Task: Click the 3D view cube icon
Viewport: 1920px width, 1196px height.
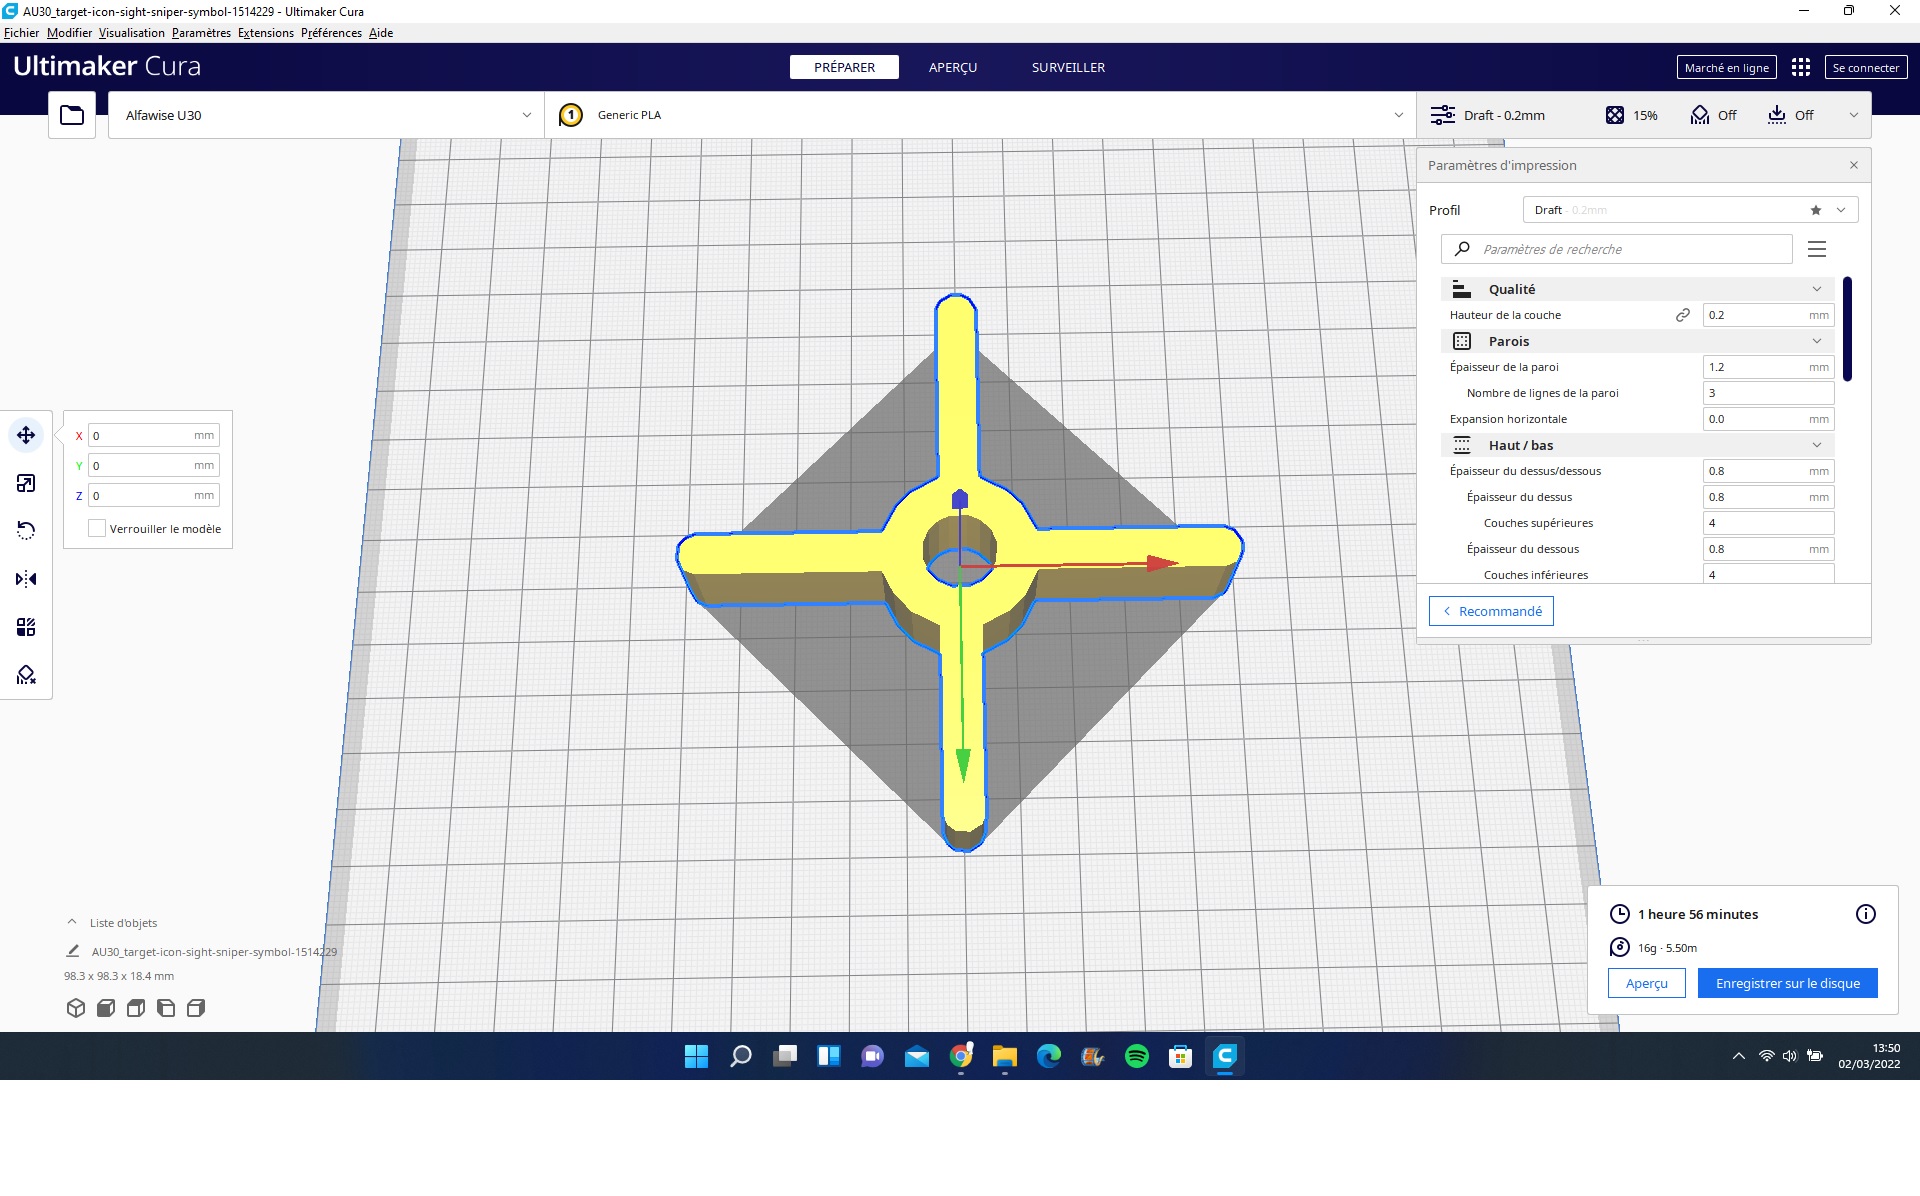Action: point(76,1008)
